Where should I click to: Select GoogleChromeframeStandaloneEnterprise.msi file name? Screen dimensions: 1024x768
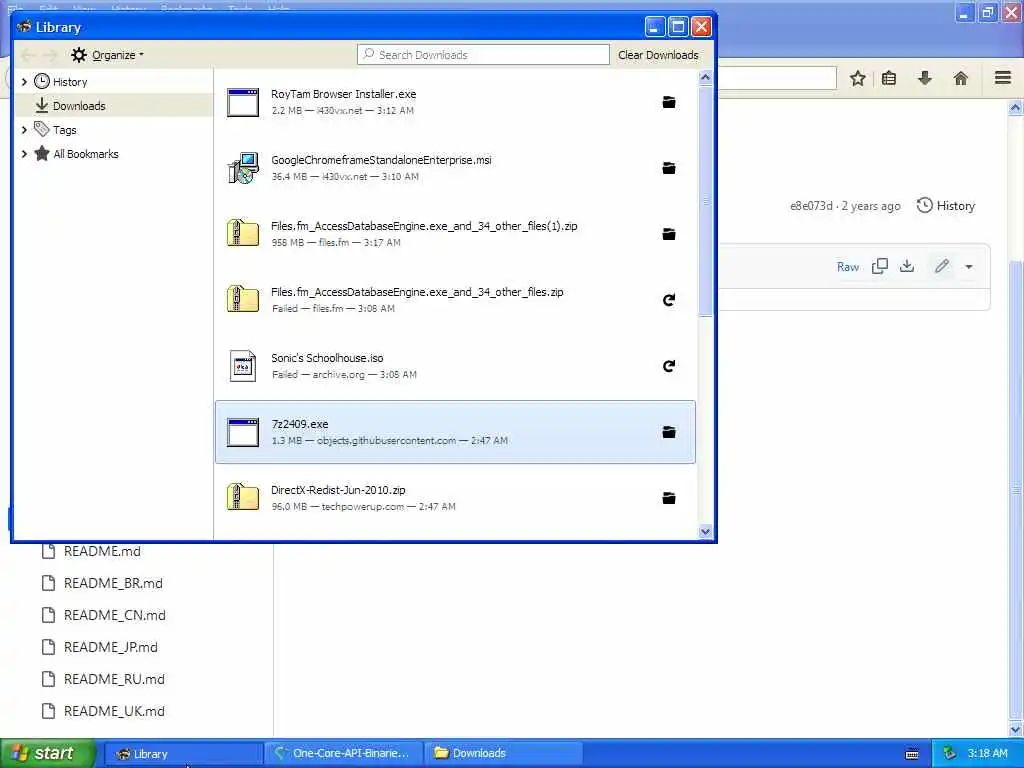[x=381, y=160]
